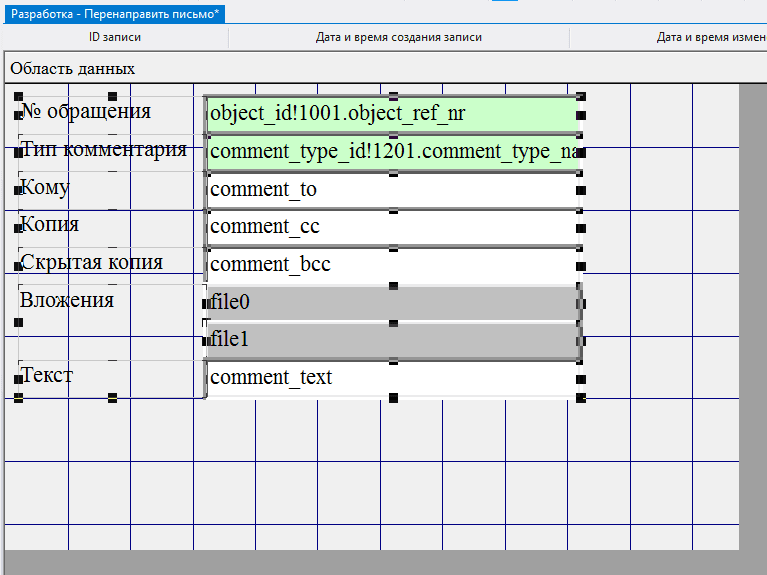Click the 'Вложения' label control
767x575 pixels.
pyautogui.click(x=68, y=300)
